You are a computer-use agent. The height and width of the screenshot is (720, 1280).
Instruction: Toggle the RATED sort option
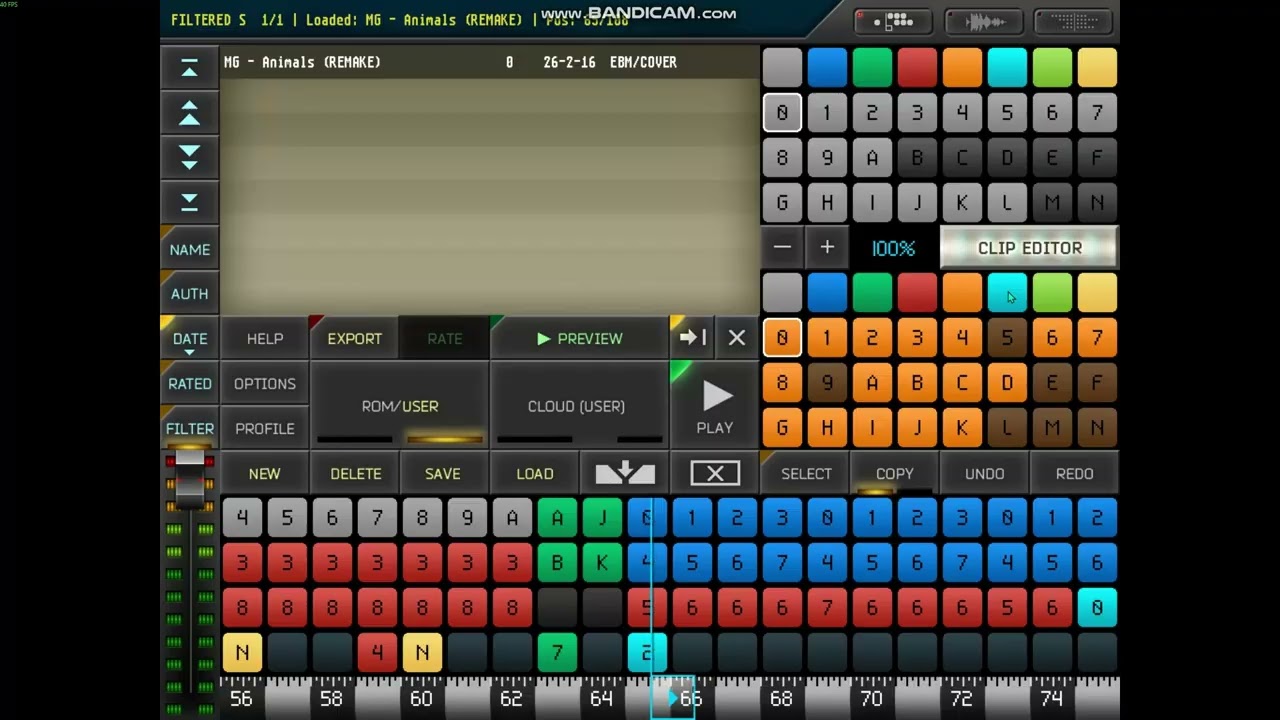point(189,383)
